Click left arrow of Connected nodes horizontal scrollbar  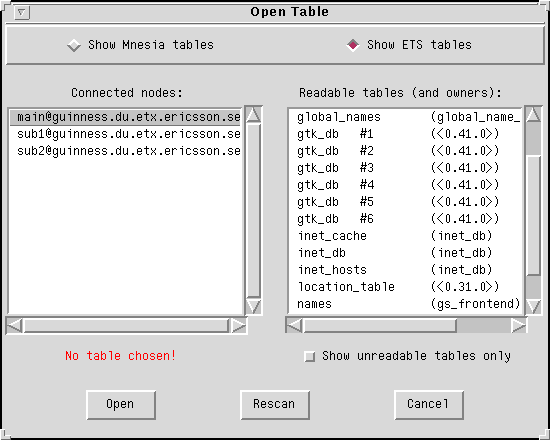tap(15, 326)
